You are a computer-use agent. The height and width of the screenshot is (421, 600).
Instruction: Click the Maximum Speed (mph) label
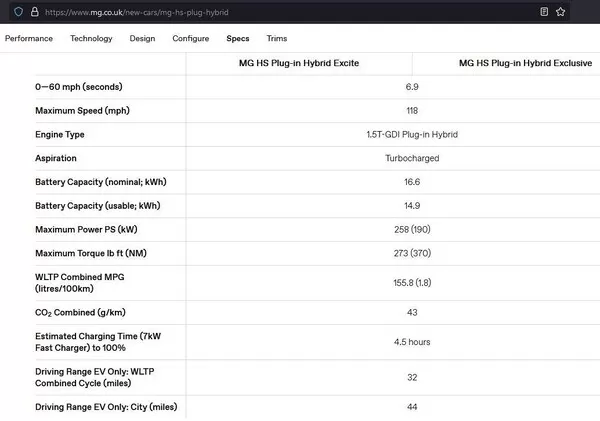[x=82, y=111]
